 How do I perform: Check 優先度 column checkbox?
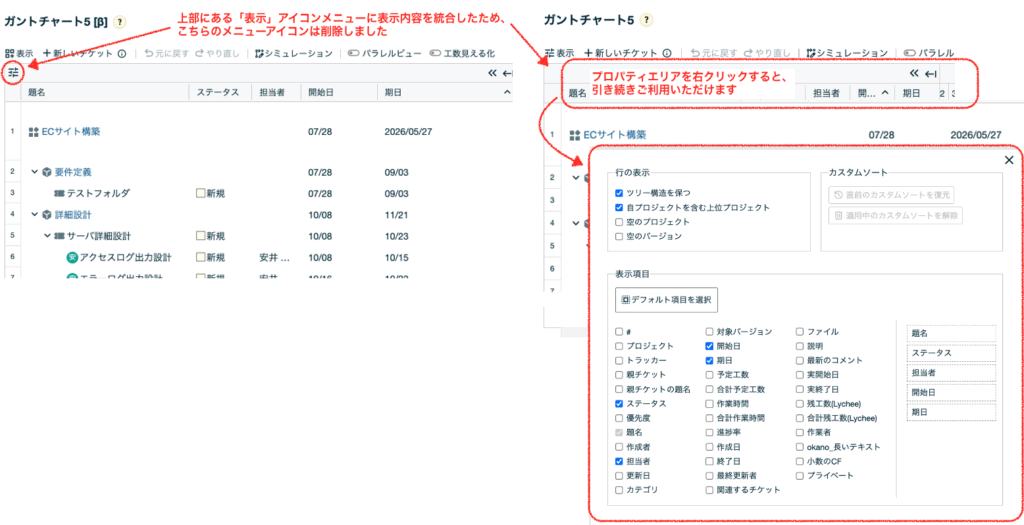click(x=618, y=418)
